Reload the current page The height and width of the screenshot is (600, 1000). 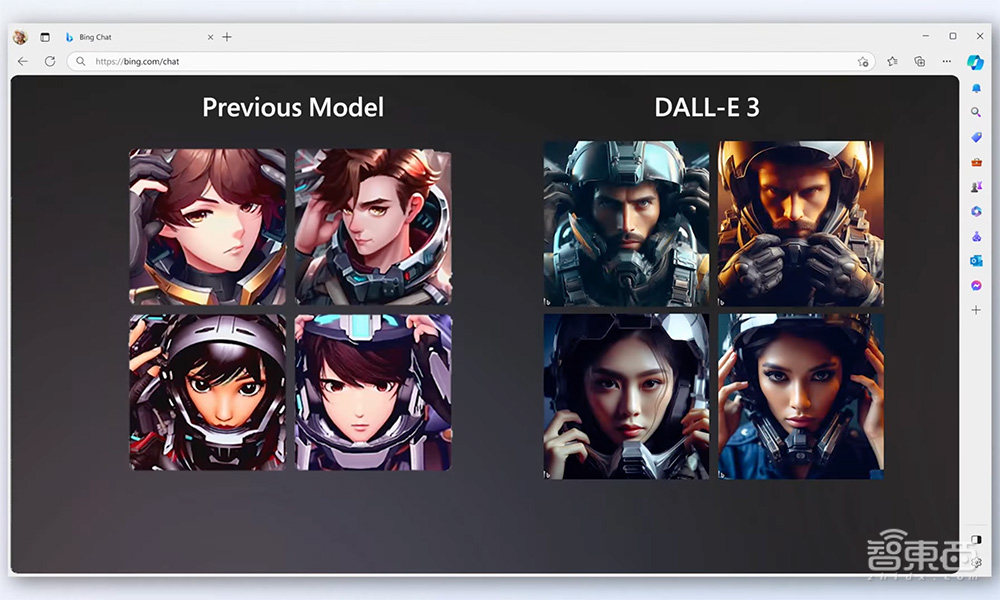pos(50,61)
